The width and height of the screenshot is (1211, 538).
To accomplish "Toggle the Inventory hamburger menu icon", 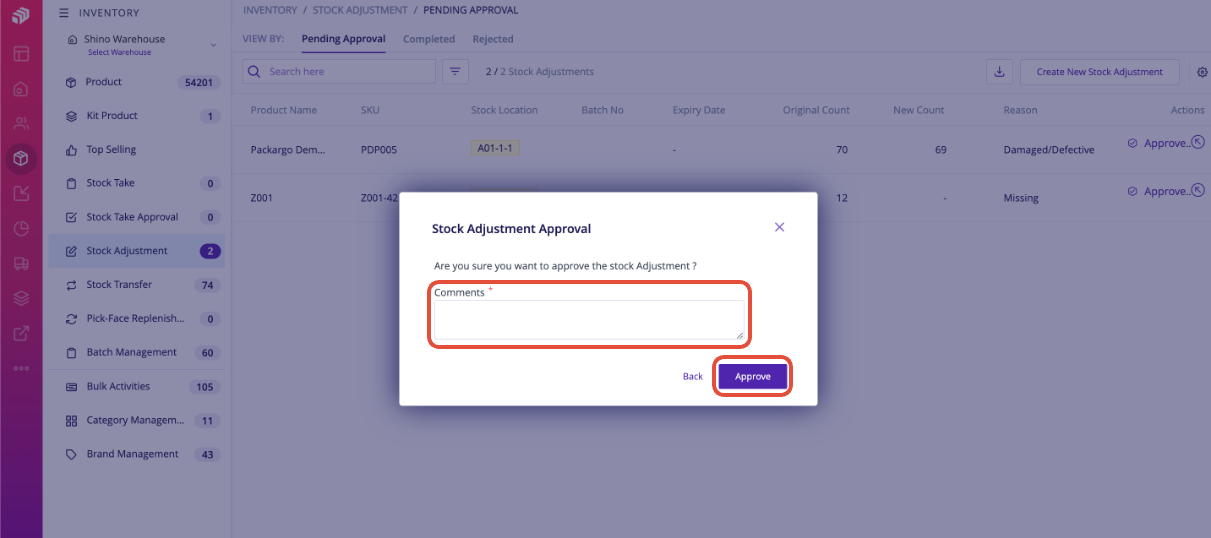I will (64, 13).
